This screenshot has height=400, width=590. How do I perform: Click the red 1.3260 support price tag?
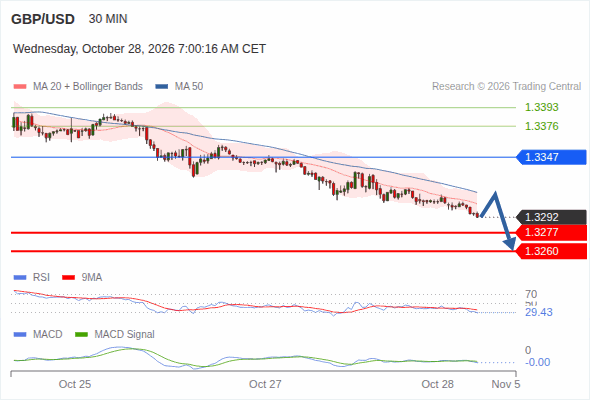[x=551, y=251]
